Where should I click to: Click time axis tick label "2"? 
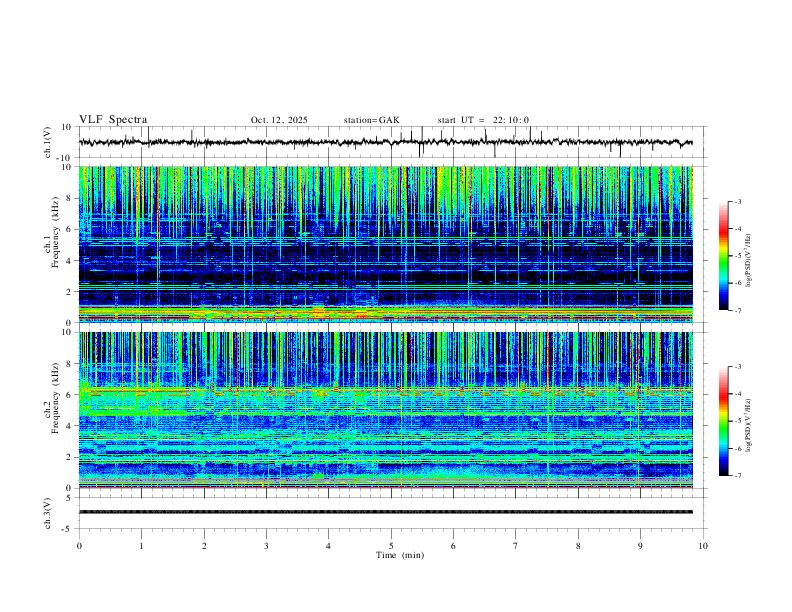coord(204,546)
